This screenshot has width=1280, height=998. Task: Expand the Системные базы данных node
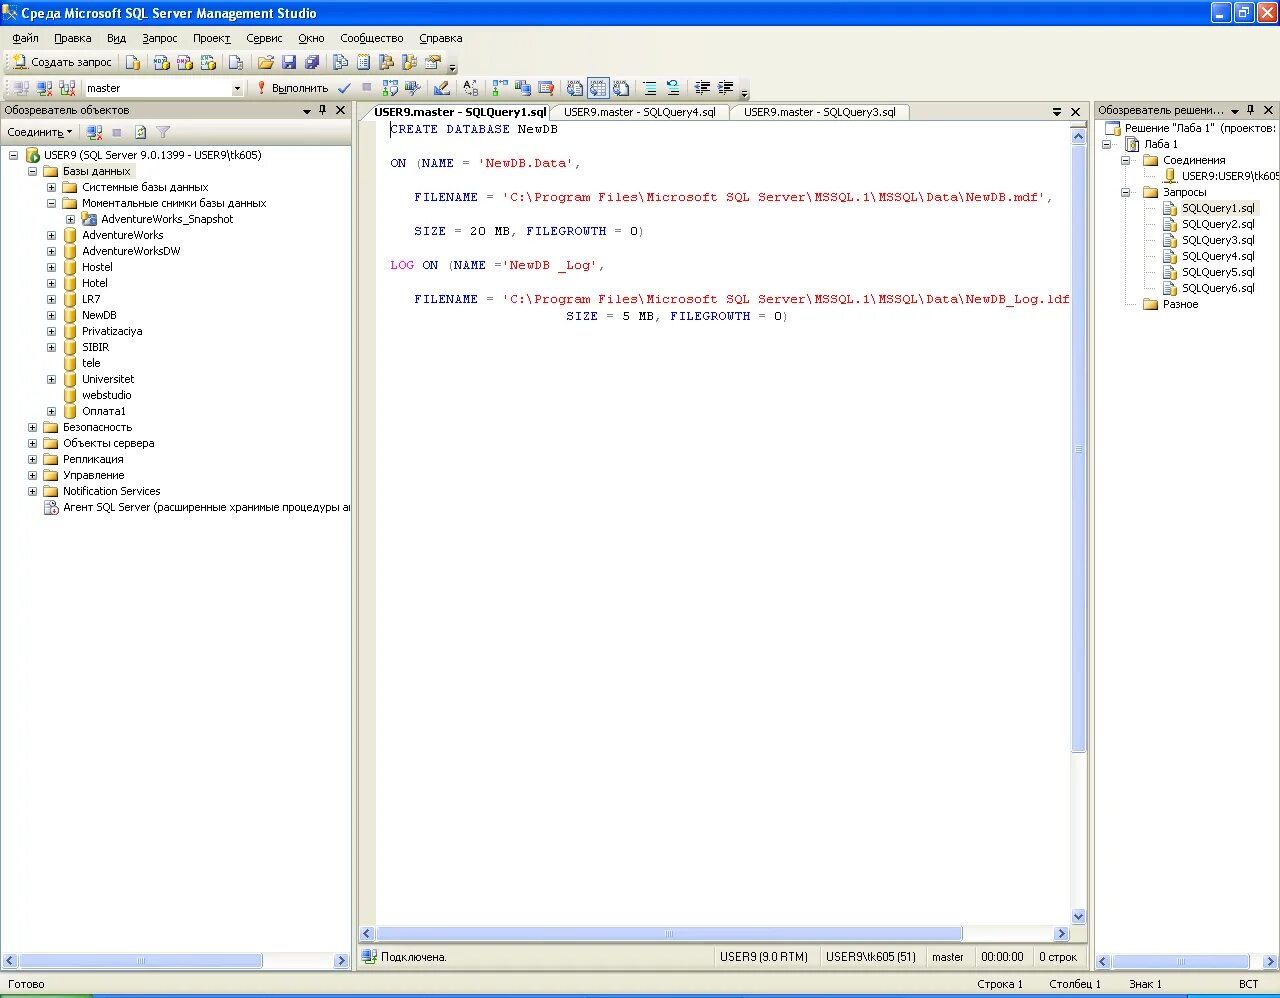tap(51, 187)
